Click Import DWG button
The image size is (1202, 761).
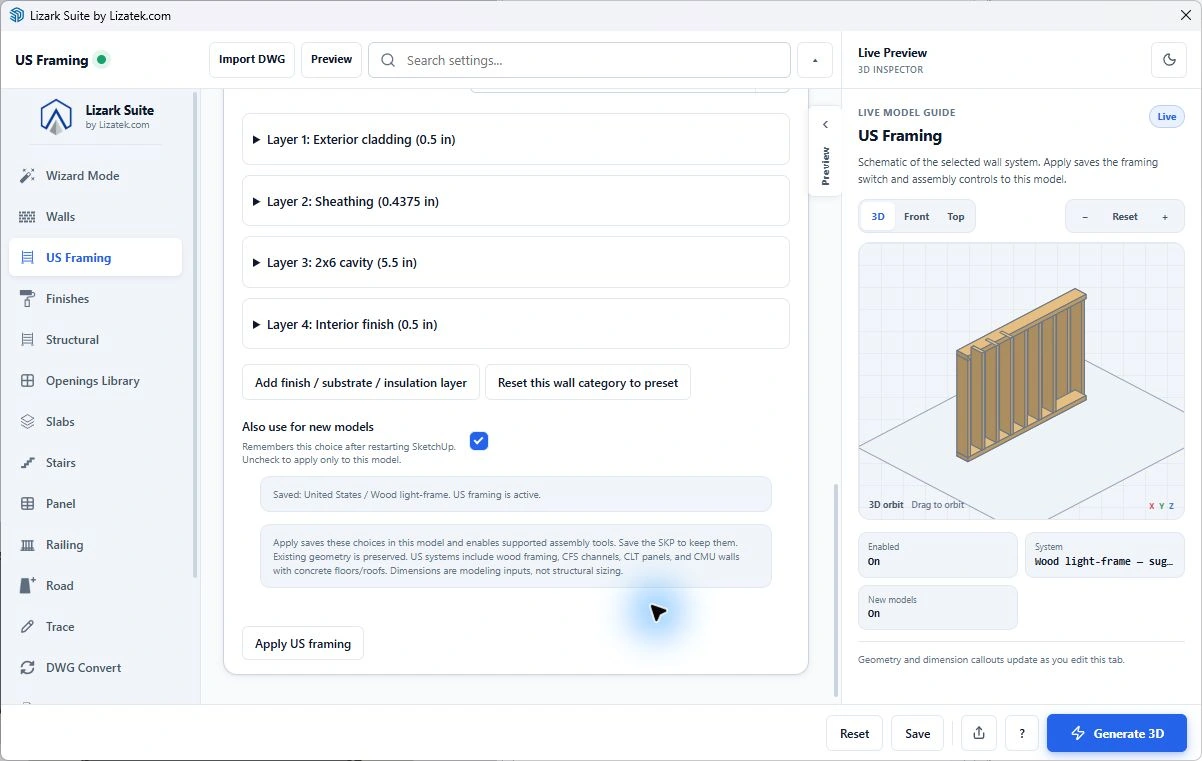(252, 59)
